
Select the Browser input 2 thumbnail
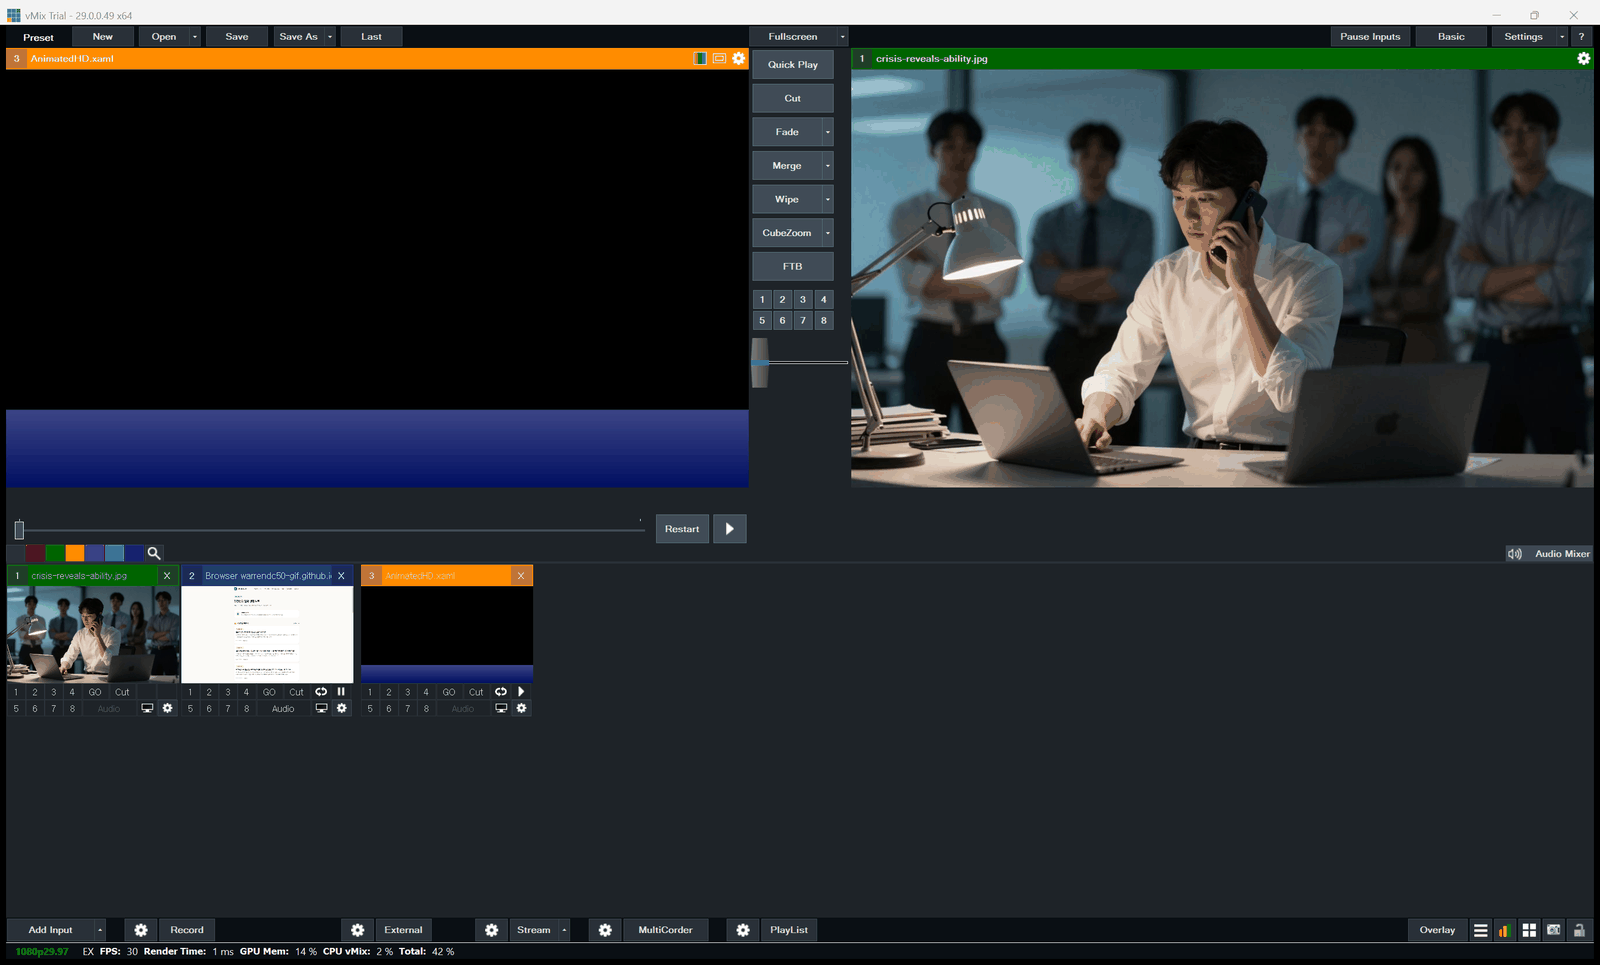[x=267, y=634]
